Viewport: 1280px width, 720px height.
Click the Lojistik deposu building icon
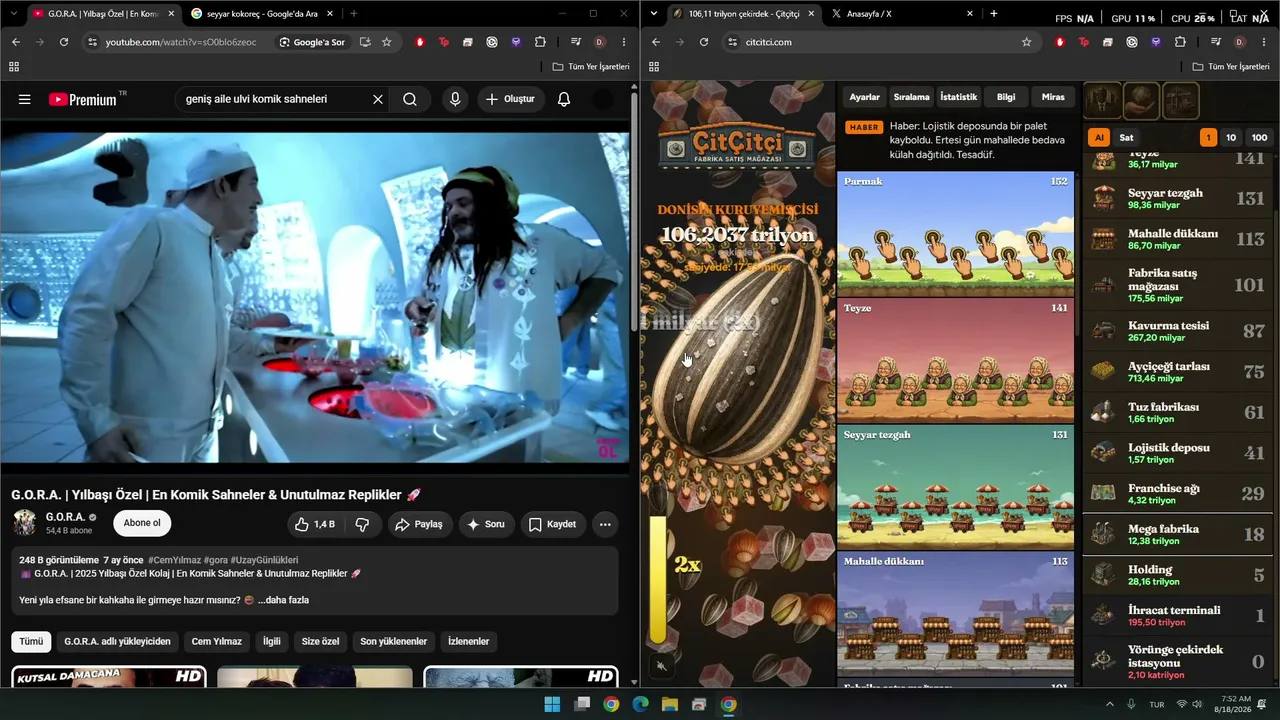pos(1104,453)
